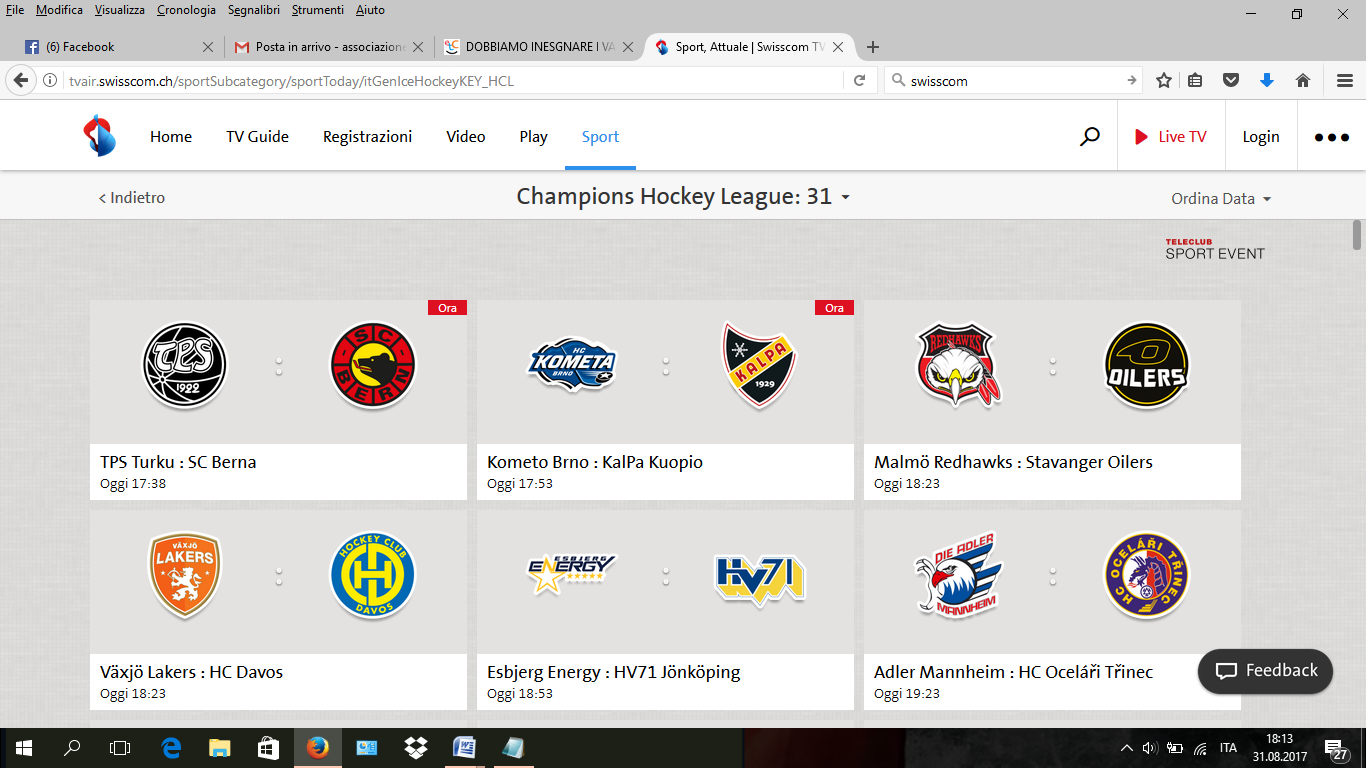Image resolution: width=1366 pixels, height=768 pixels.
Task: Click the site info icon in URL bar
Action: [50, 81]
